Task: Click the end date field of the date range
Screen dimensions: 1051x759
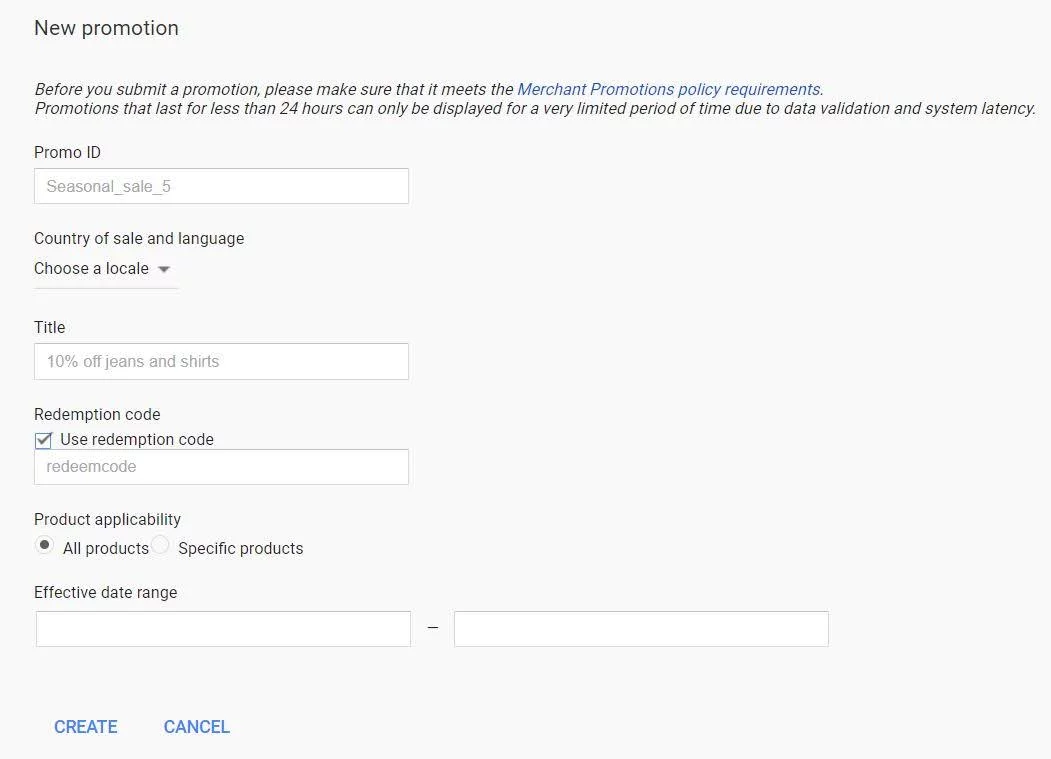Action: [x=641, y=629]
